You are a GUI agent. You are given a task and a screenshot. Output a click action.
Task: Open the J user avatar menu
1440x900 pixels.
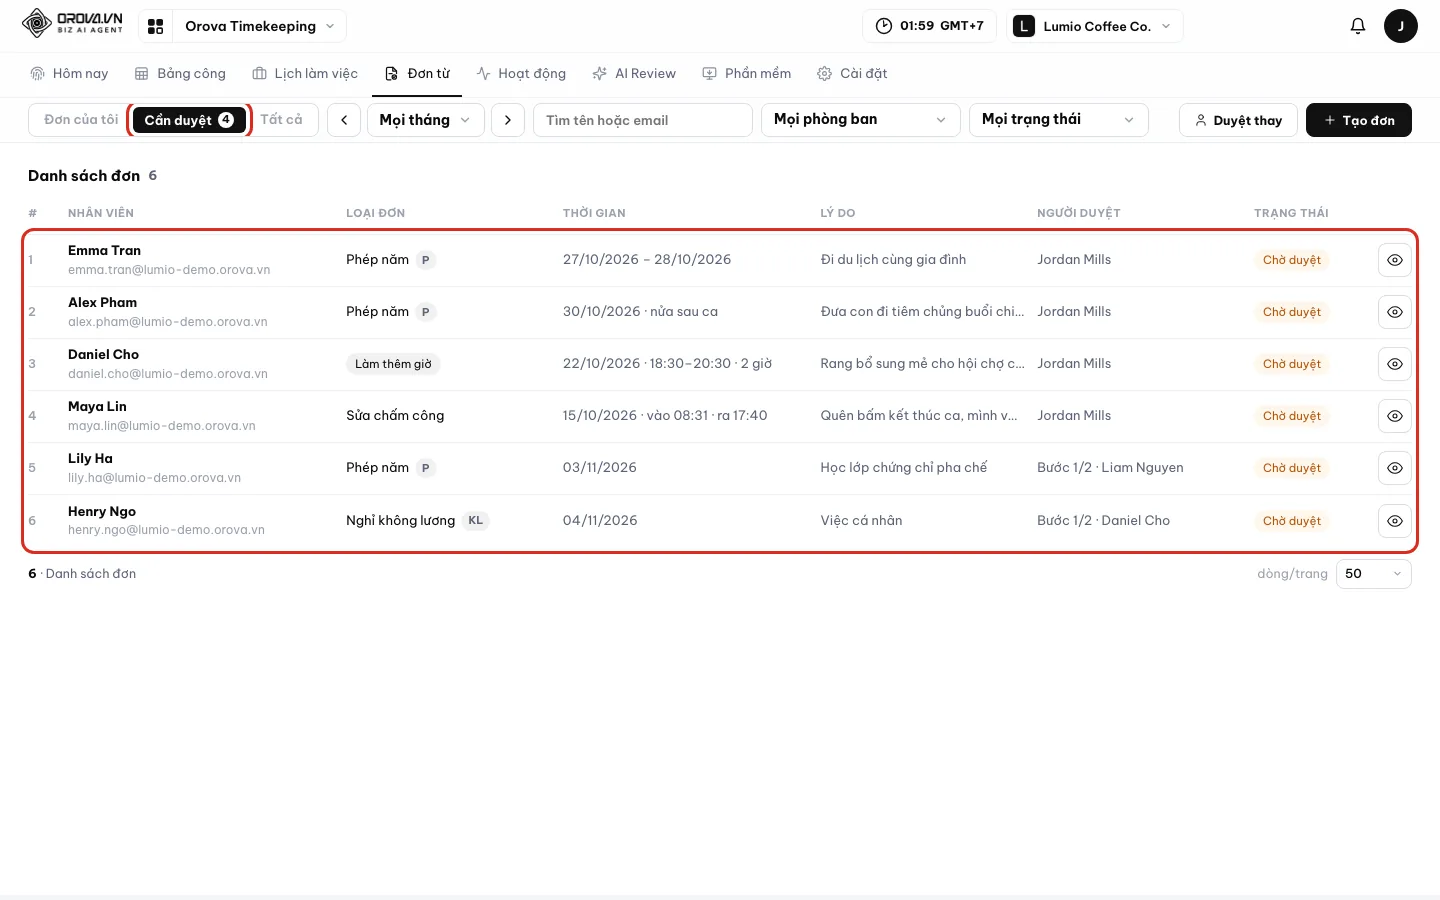coord(1400,26)
